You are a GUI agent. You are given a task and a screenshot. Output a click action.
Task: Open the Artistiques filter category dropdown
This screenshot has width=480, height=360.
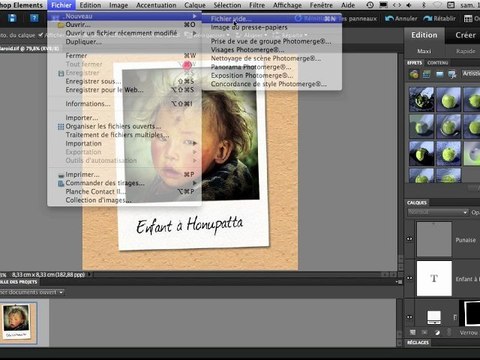coord(471,74)
